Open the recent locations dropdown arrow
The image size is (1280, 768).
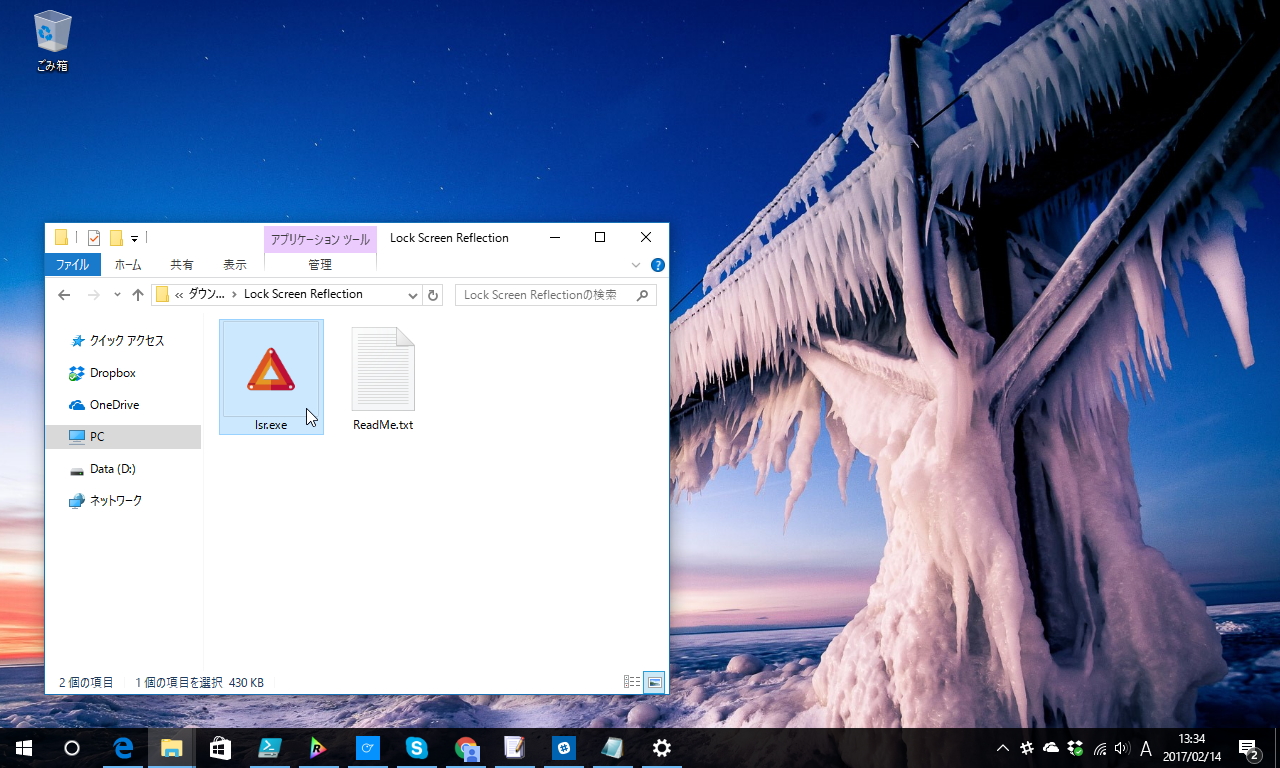pyautogui.click(x=117, y=295)
